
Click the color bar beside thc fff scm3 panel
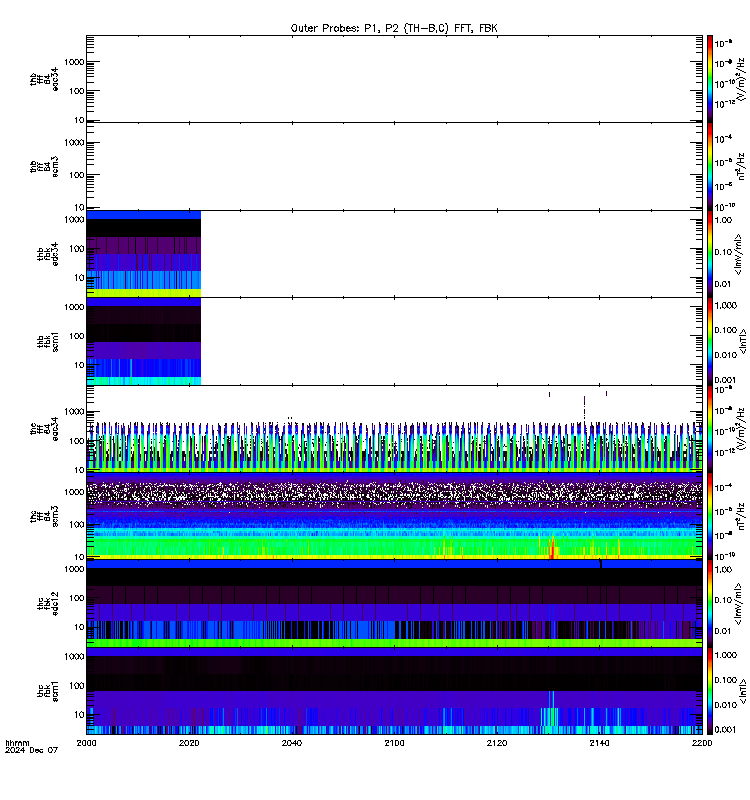(x=710, y=516)
